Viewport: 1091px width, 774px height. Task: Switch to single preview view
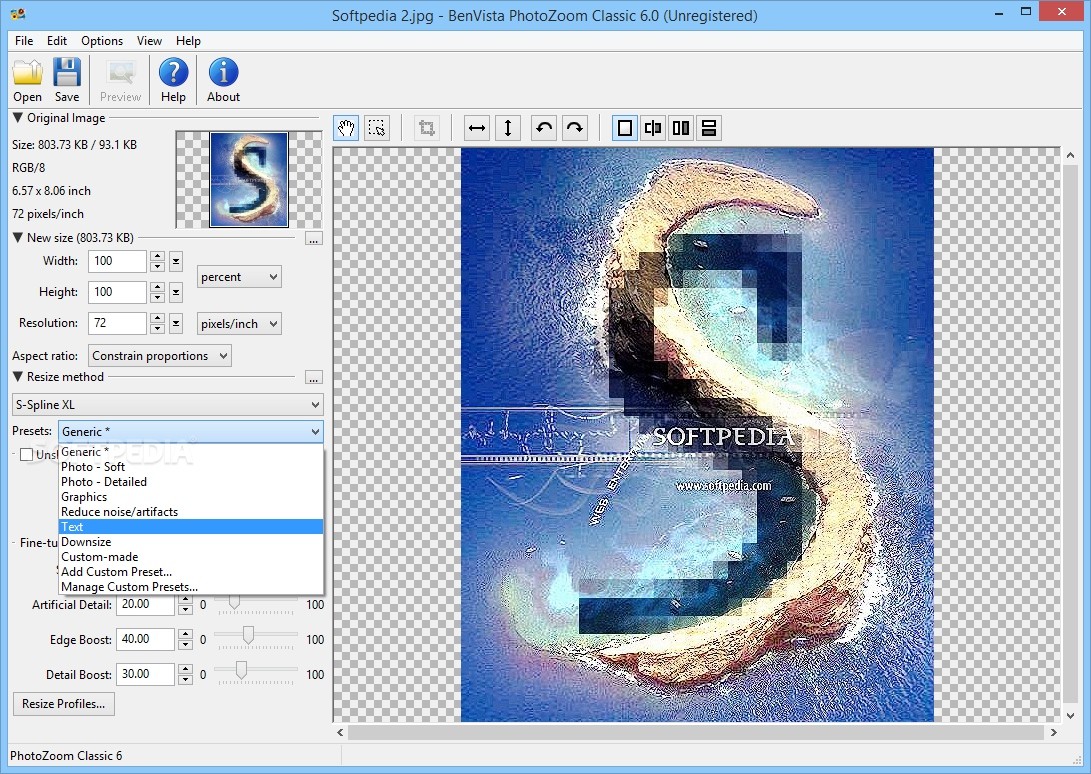point(625,128)
